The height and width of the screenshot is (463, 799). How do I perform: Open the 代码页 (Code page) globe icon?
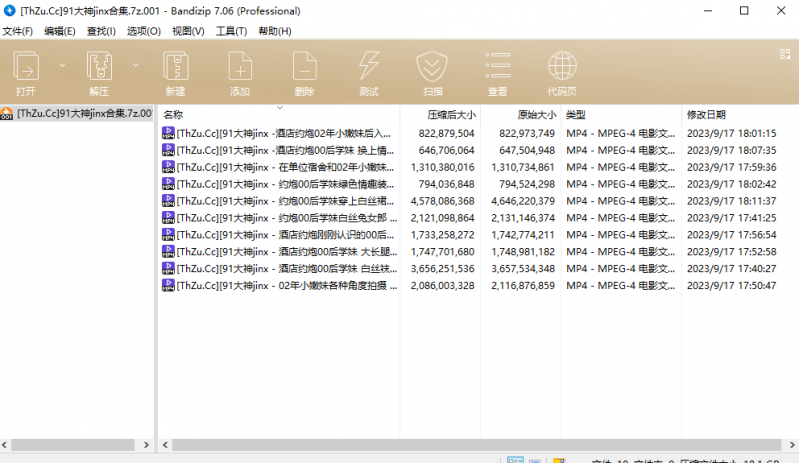click(562, 66)
